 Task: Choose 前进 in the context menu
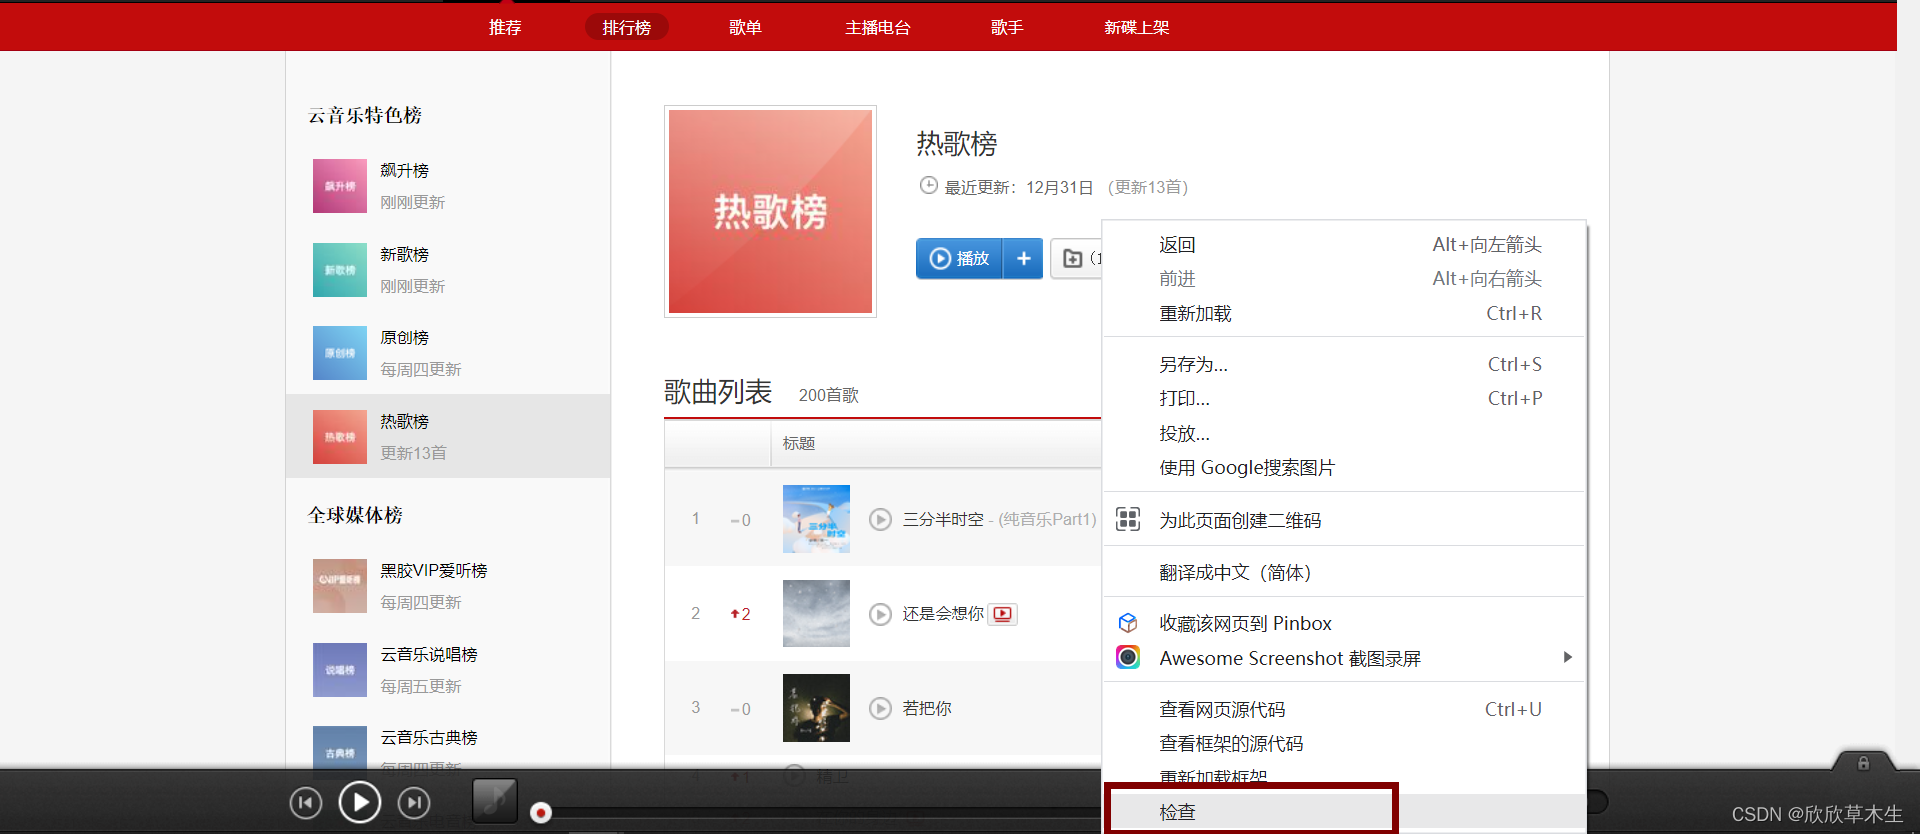1344,279
